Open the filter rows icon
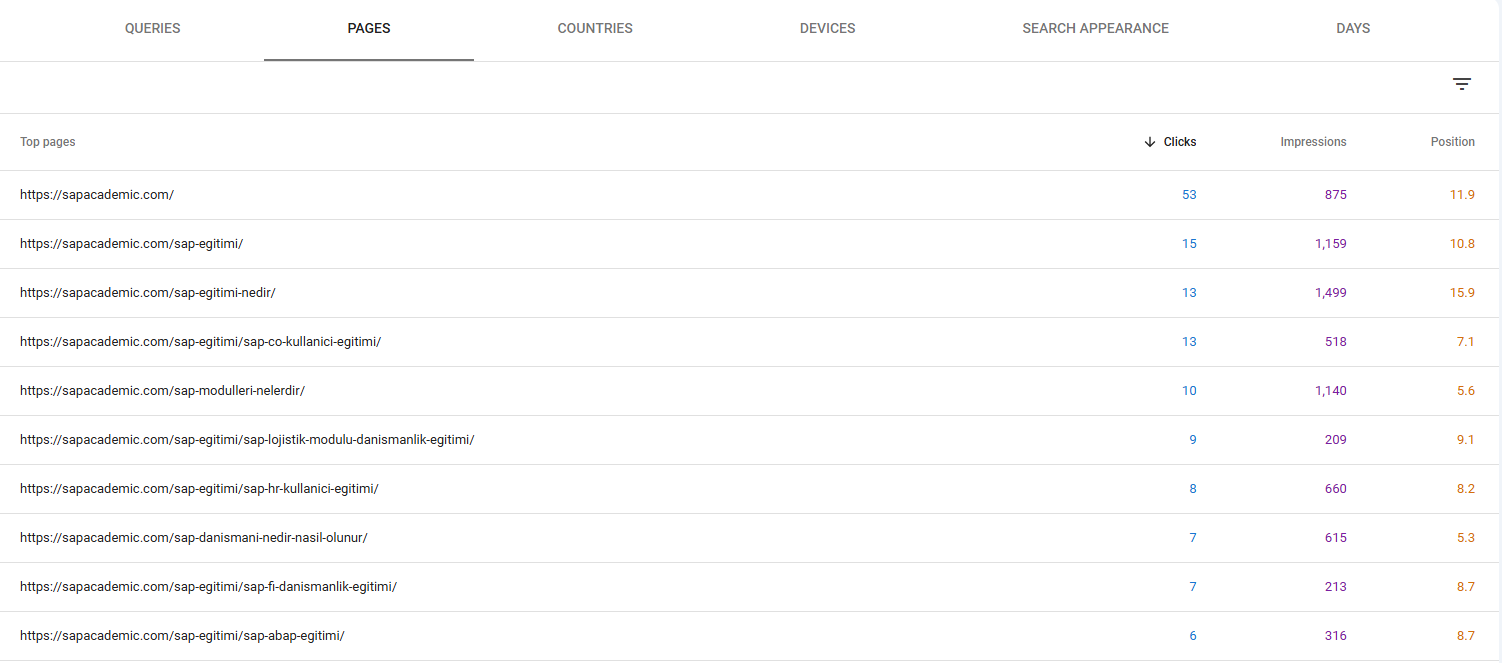The height and width of the screenshot is (663, 1502). point(1461,85)
